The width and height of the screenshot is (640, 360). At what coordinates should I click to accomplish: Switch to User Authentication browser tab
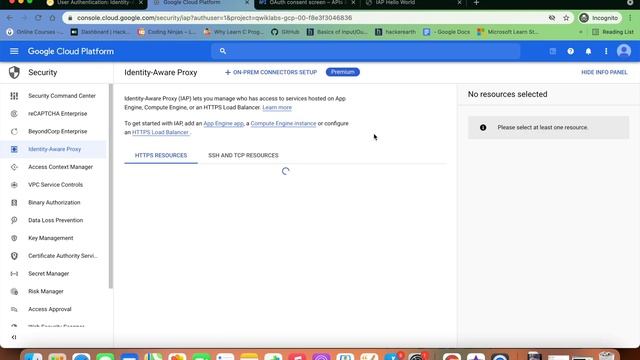coord(95,3)
